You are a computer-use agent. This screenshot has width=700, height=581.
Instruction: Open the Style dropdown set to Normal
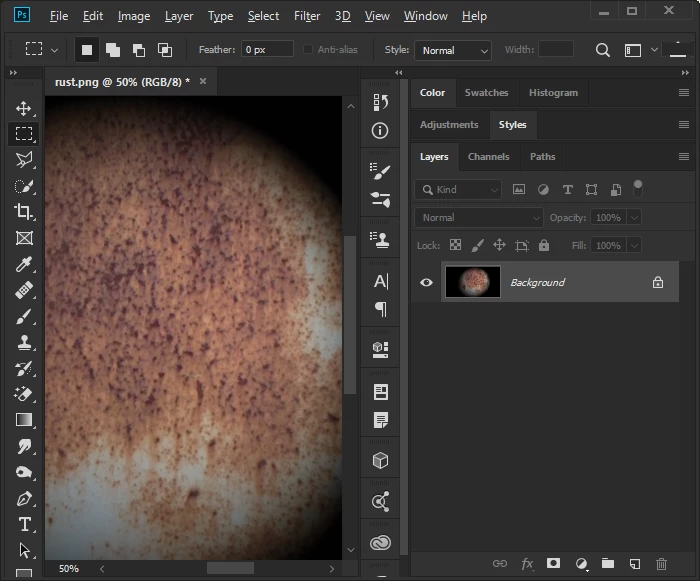coord(453,50)
